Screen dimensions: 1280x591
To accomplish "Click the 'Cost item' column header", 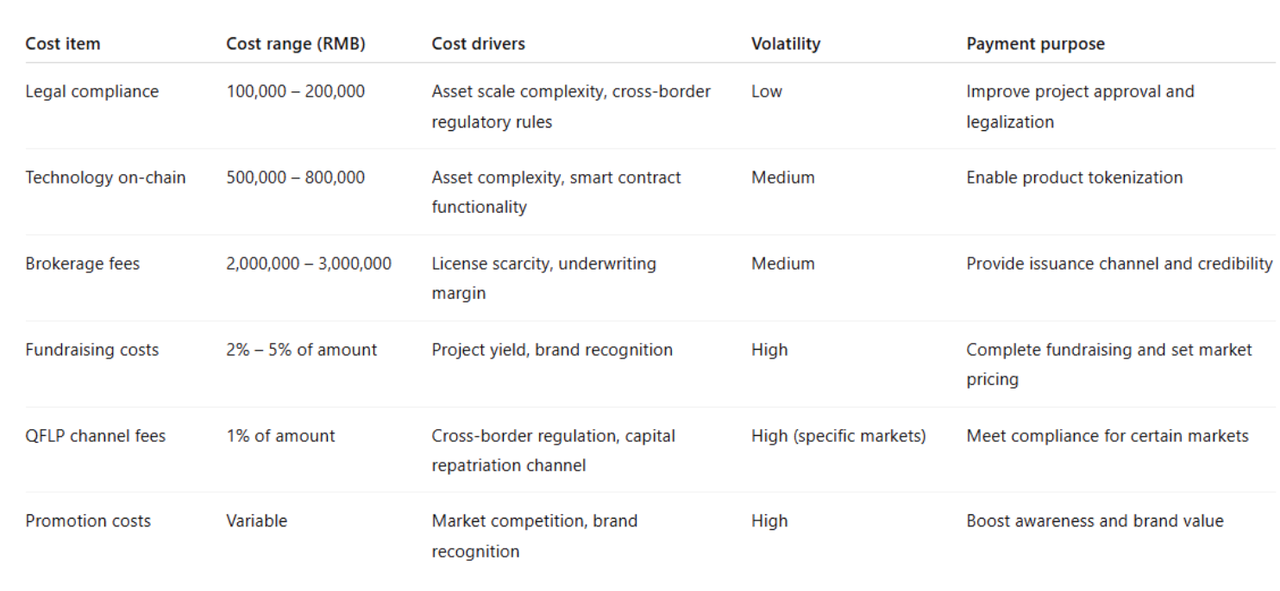I will (63, 44).
